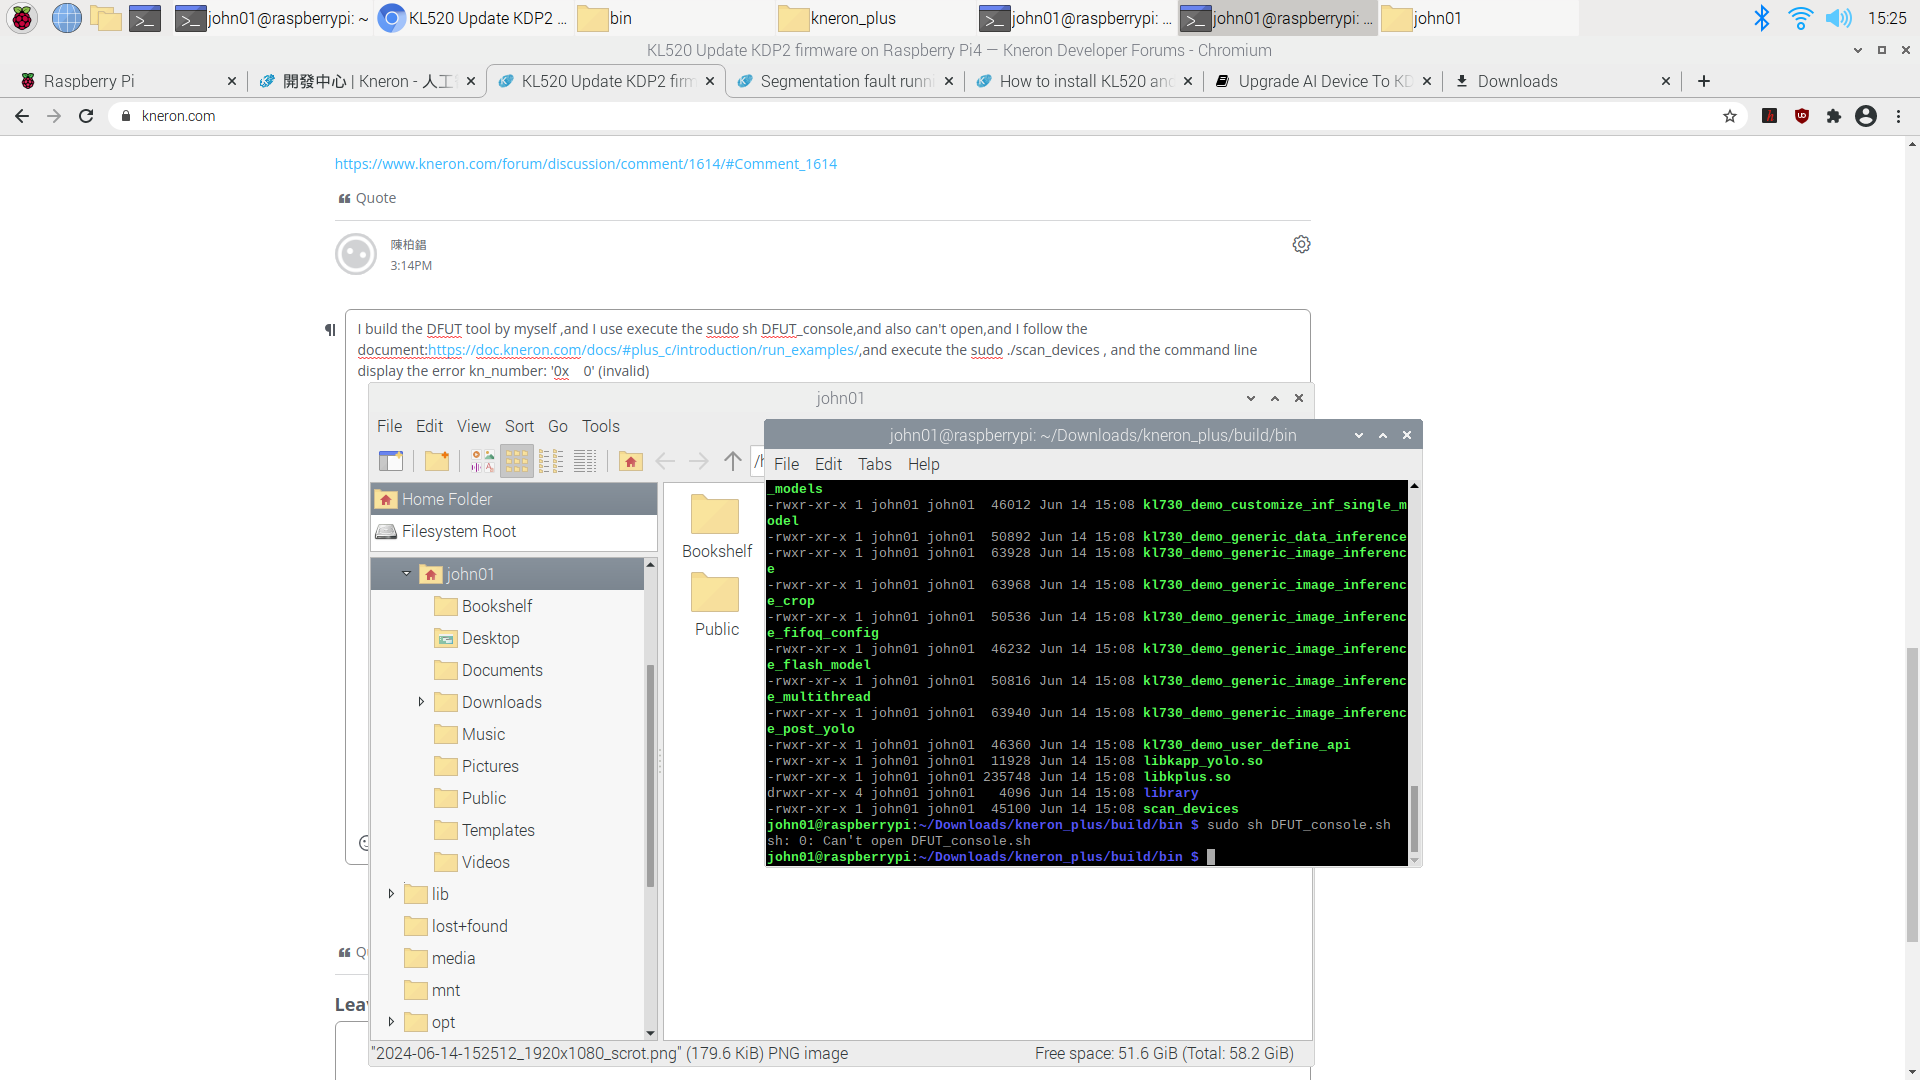Switch to bin folder window in taskbar

click(x=675, y=18)
